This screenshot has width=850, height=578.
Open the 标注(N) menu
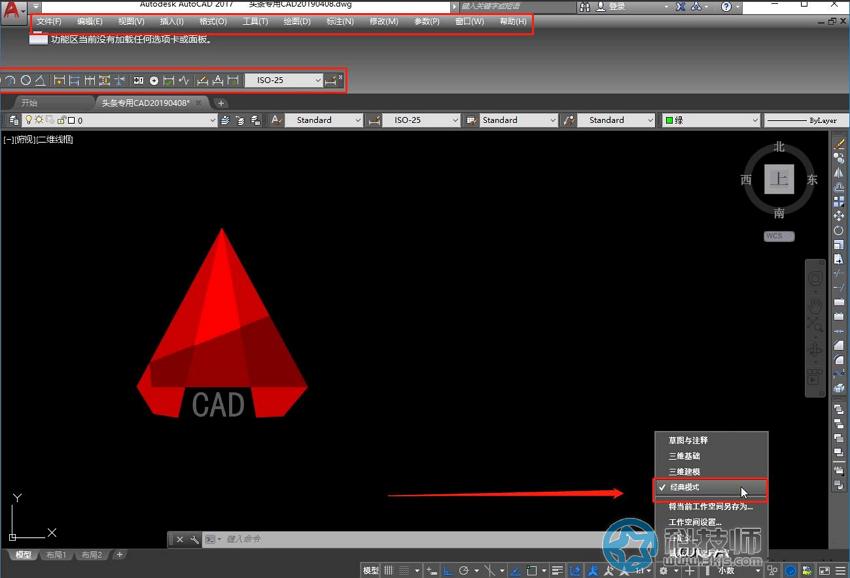point(340,22)
